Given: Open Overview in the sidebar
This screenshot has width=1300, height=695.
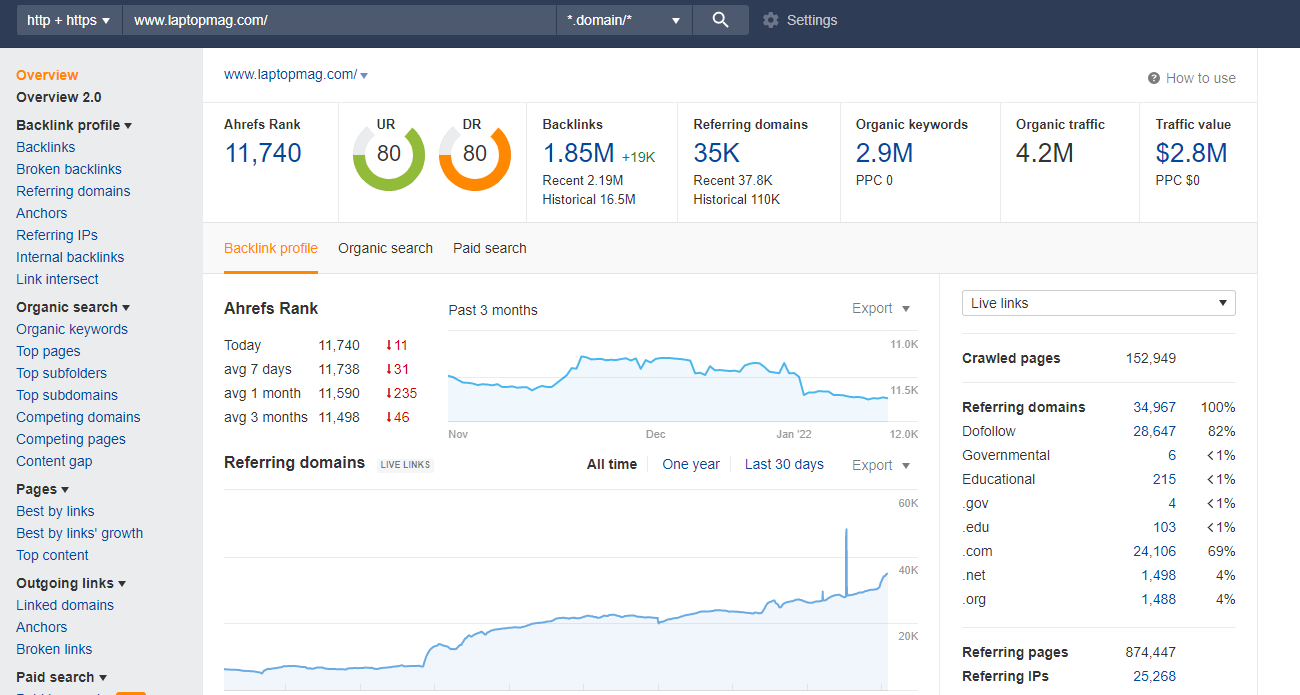Looking at the screenshot, I should [x=47, y=75].
